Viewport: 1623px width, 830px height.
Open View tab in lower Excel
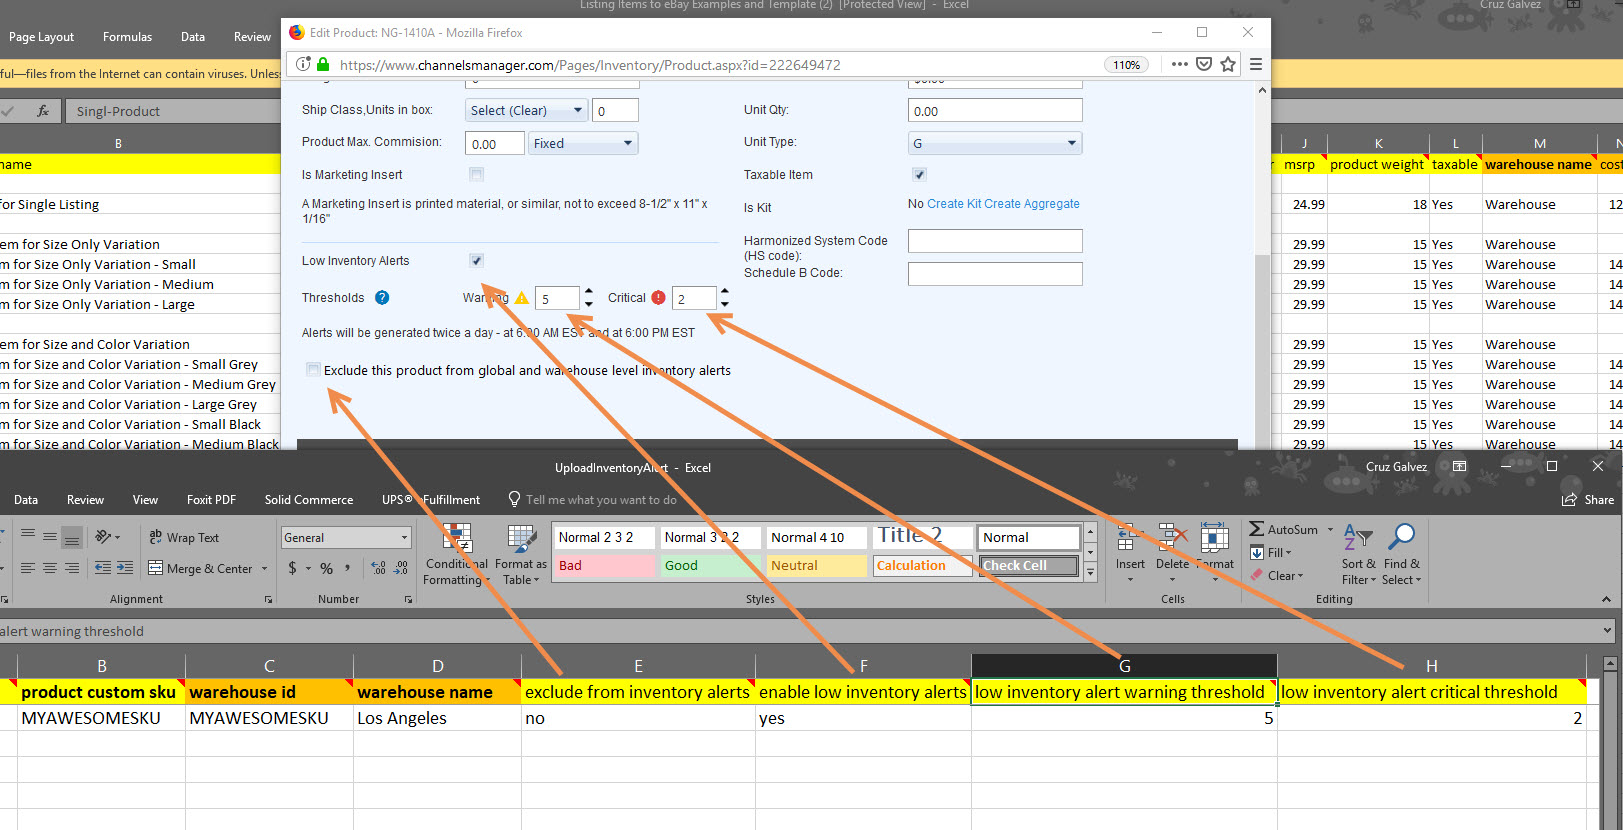(x=145, y=499)
